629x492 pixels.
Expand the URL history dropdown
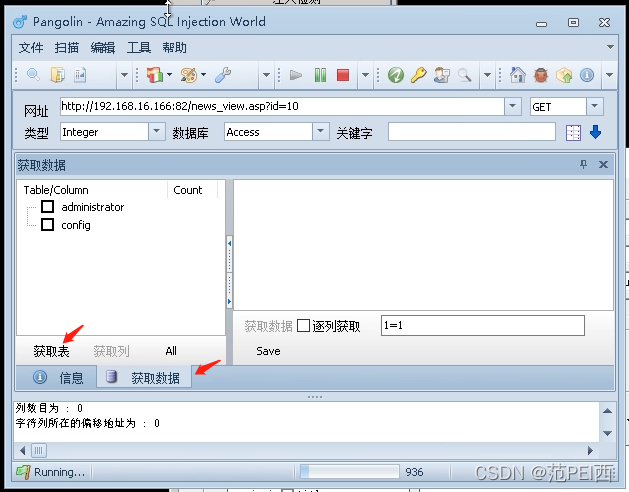click(512, 106)
